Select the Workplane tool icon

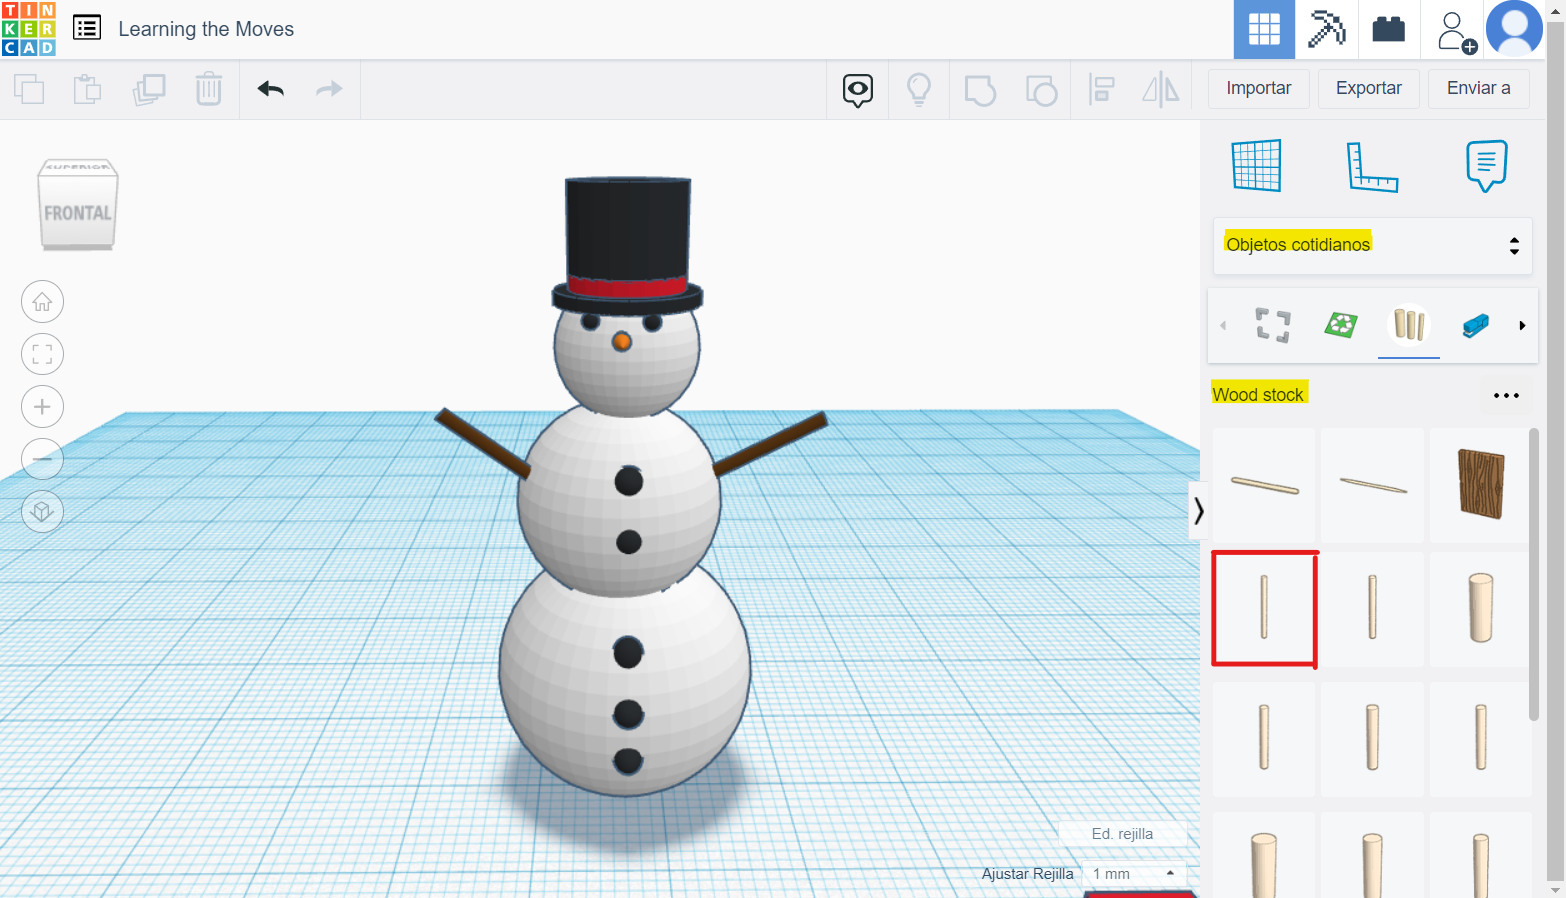1256,165
